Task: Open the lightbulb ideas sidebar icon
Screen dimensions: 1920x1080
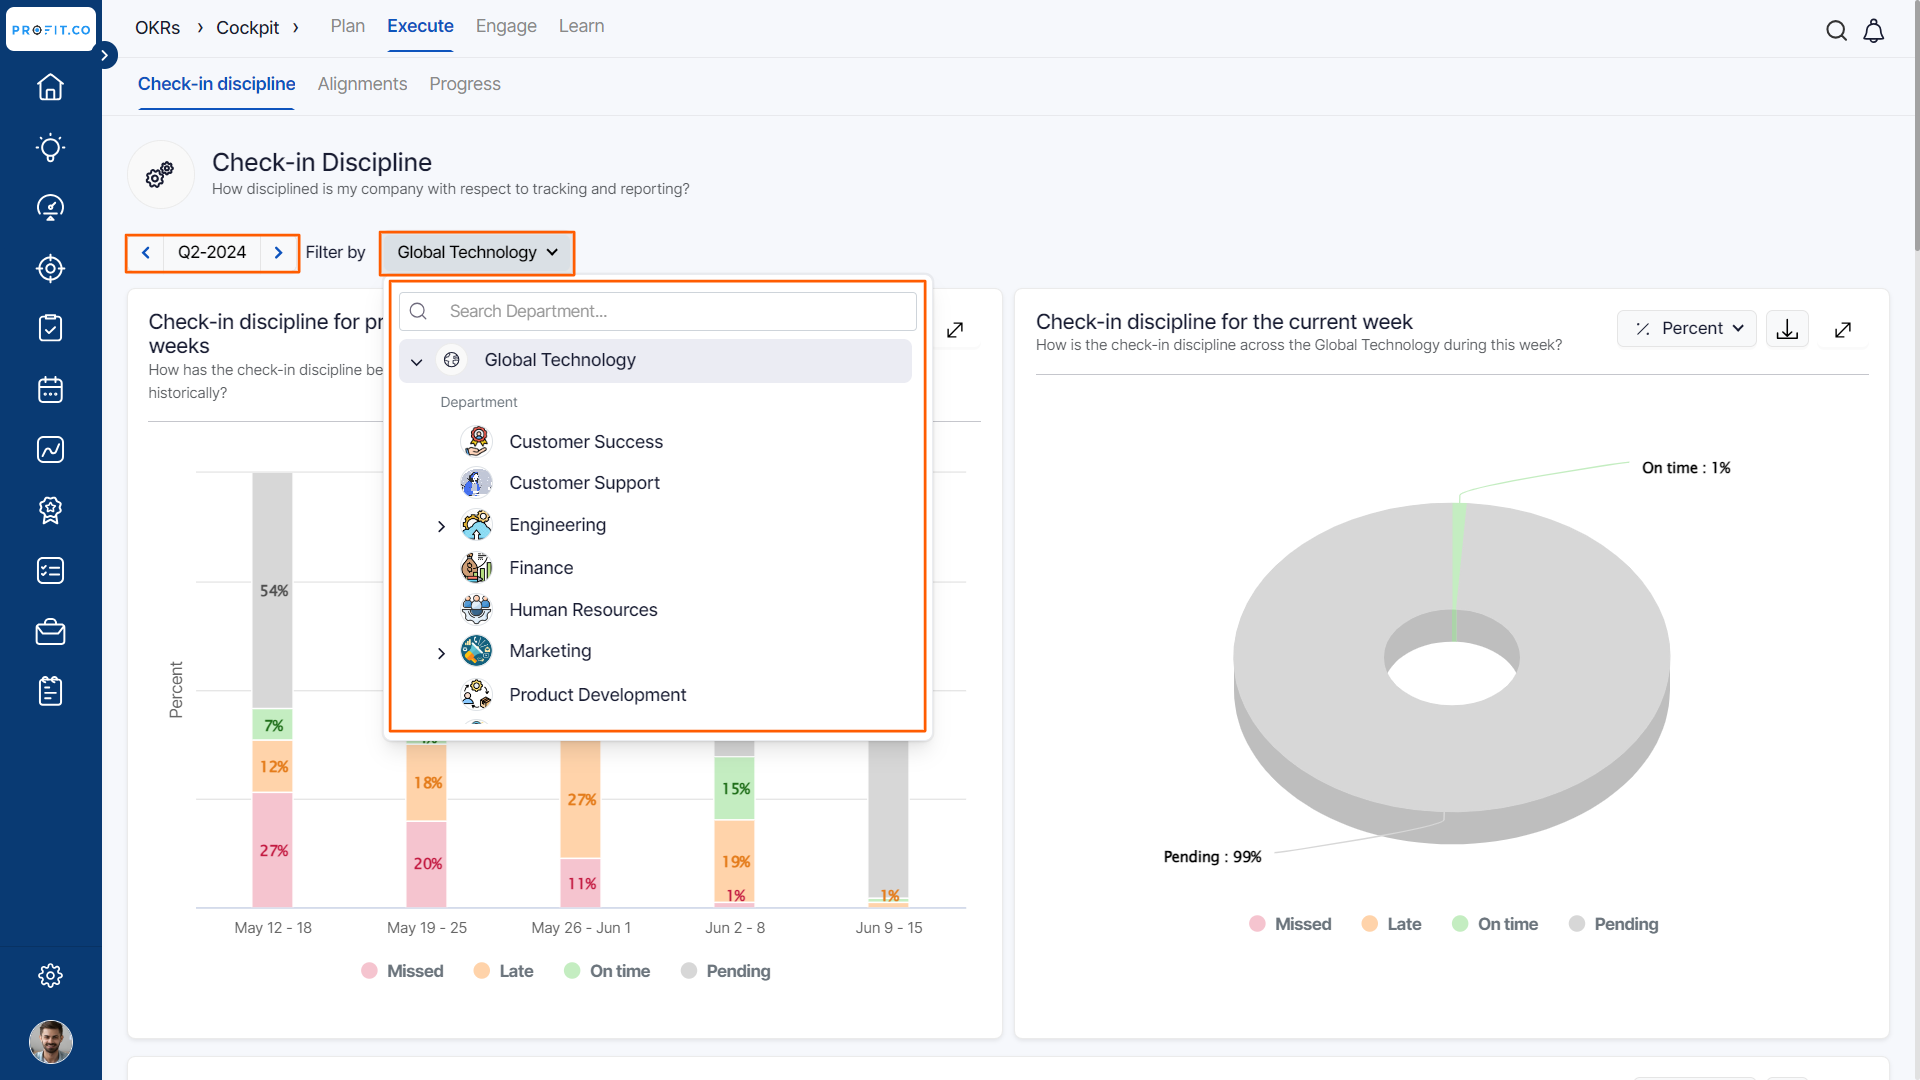Action: coord(50,148)
